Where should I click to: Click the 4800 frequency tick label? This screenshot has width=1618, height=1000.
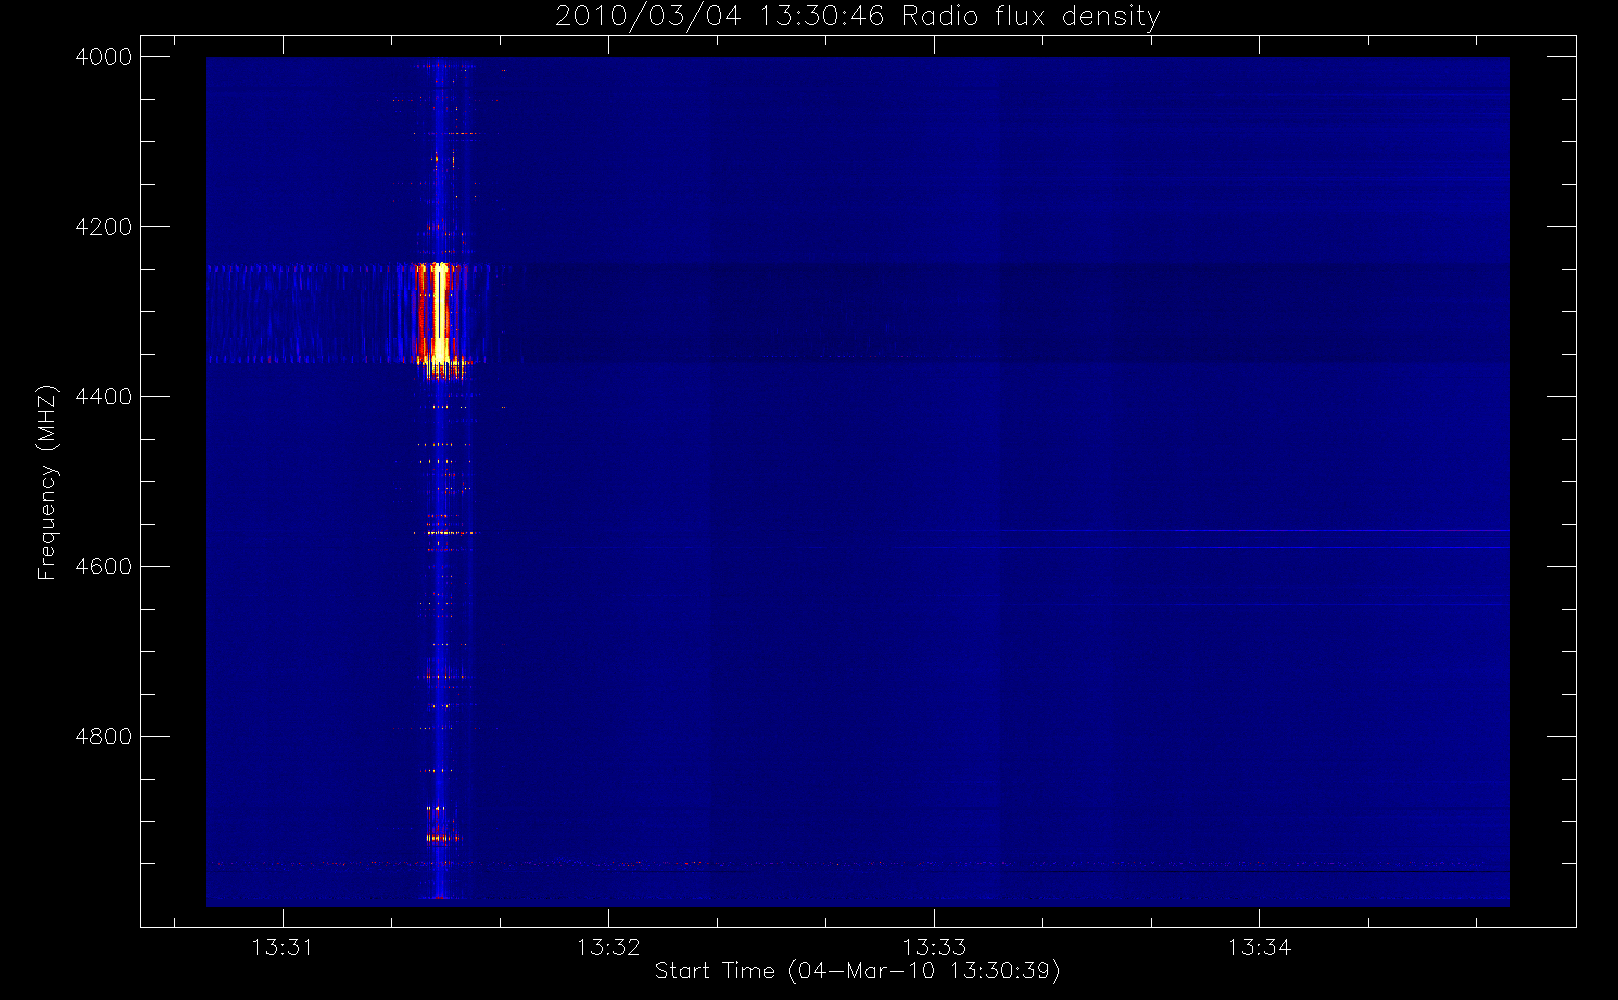104,737
